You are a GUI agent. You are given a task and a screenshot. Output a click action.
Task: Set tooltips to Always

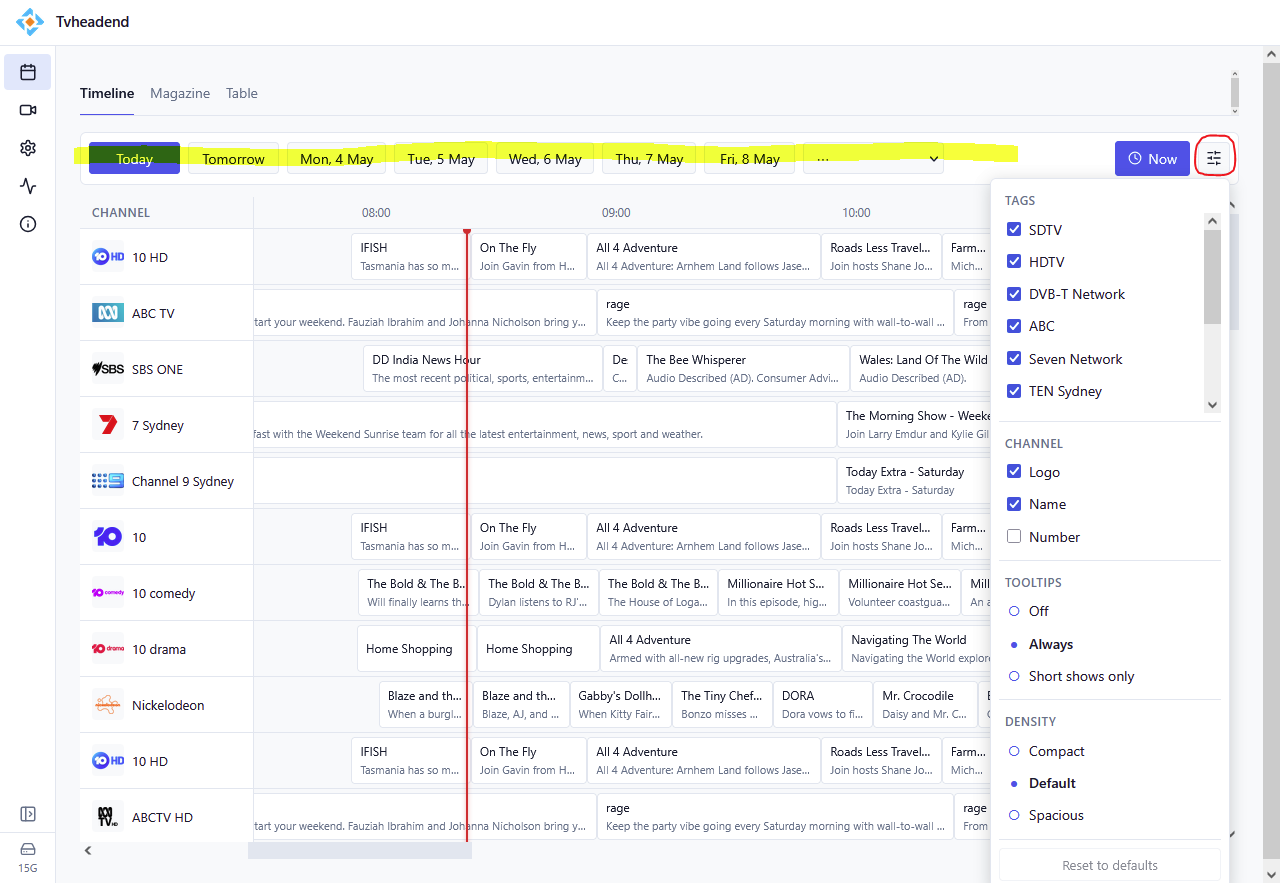[1014, 644]
